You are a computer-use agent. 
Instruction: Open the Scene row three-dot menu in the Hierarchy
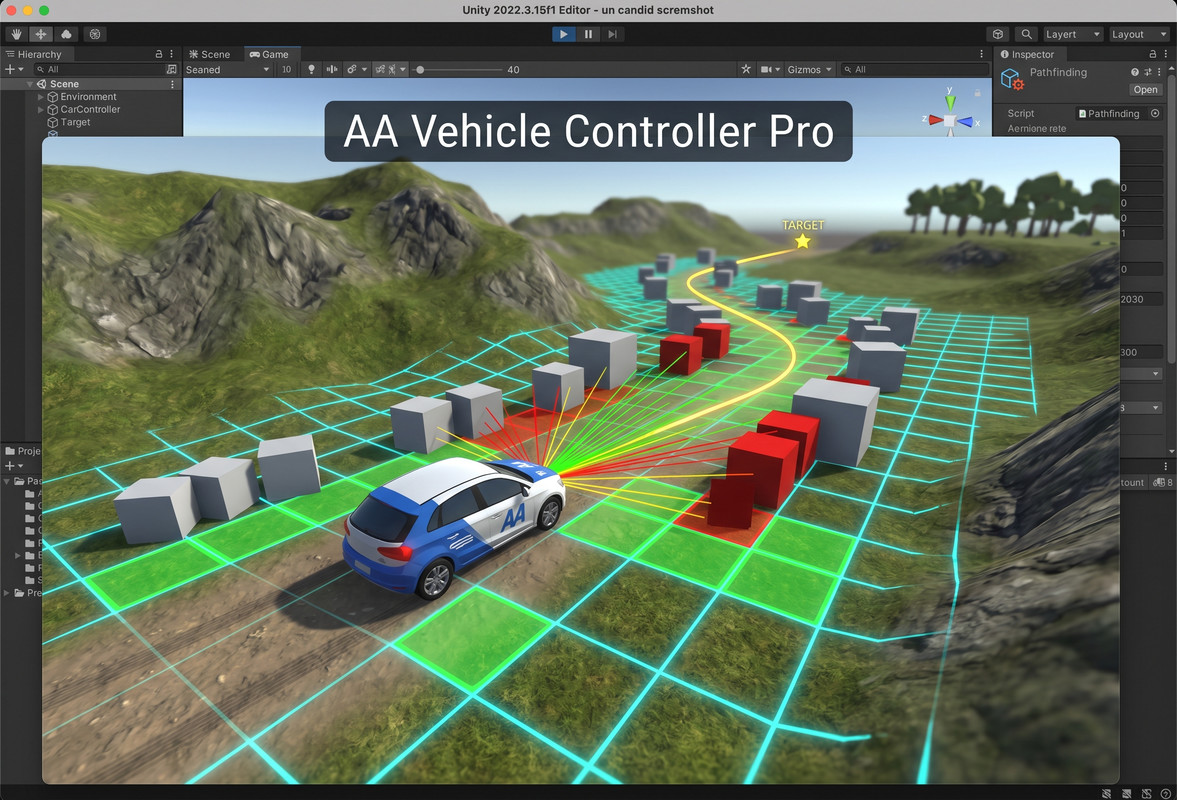click(x=172, y=84)
